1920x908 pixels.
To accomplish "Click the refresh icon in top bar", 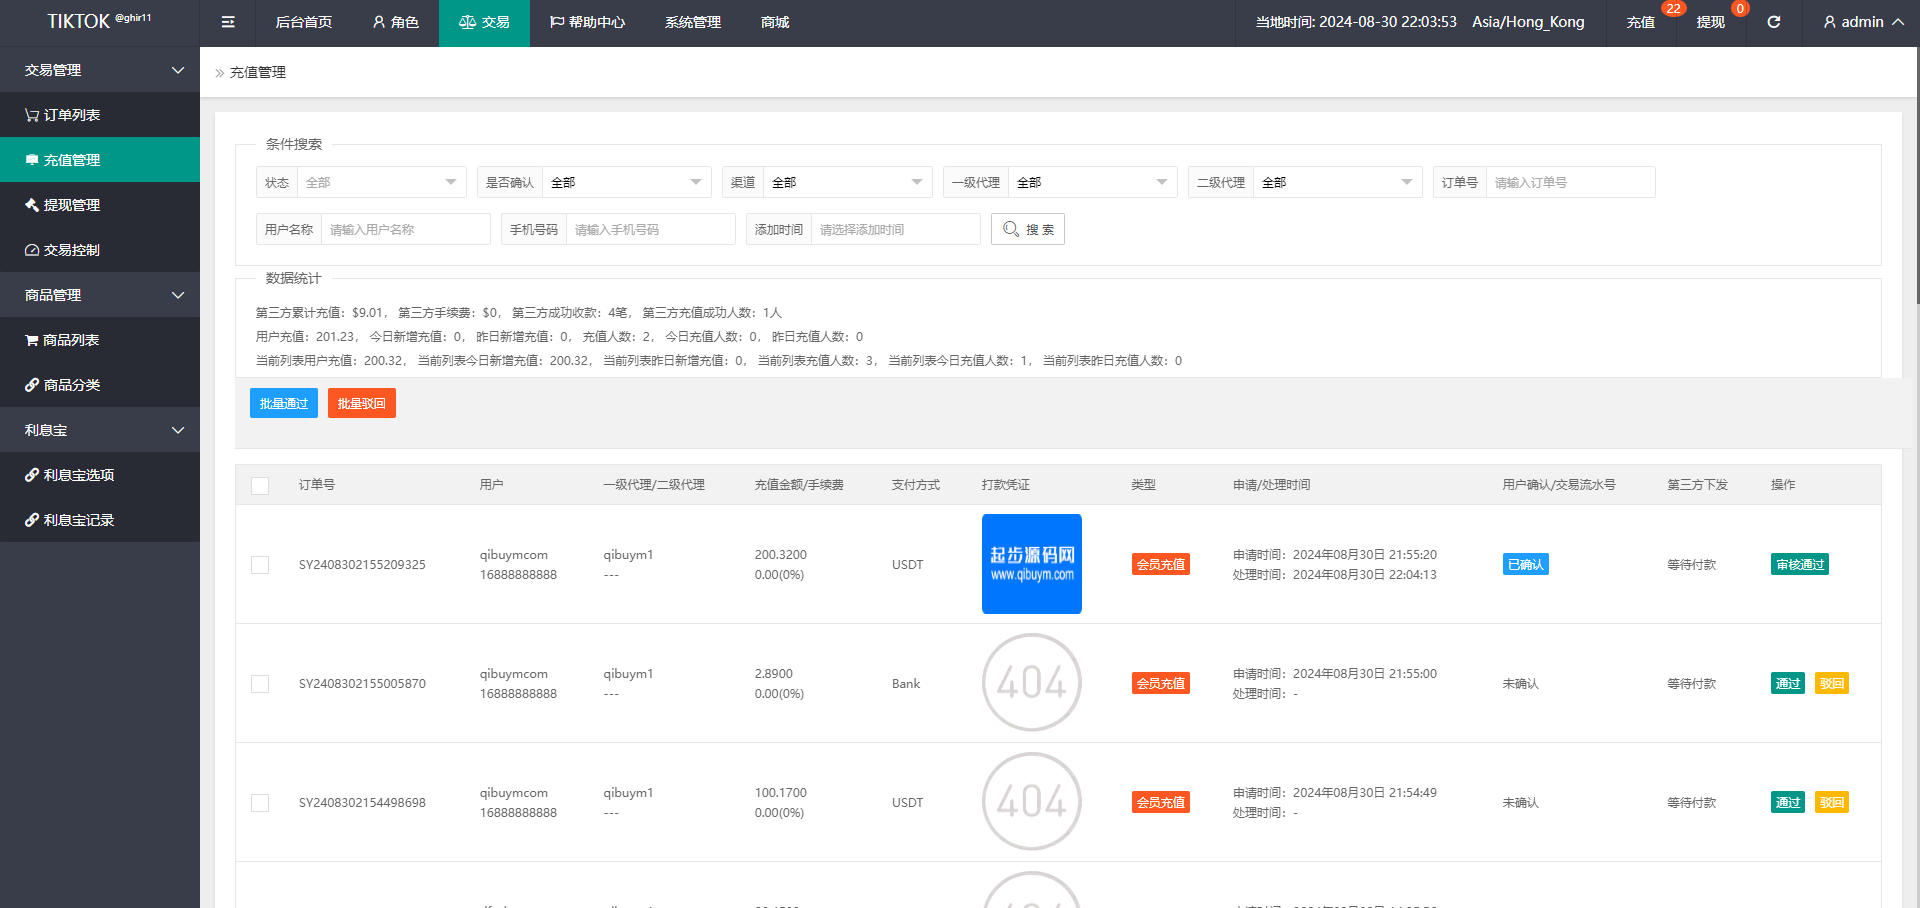I will pyautogui.click(x=1773, y=22).
